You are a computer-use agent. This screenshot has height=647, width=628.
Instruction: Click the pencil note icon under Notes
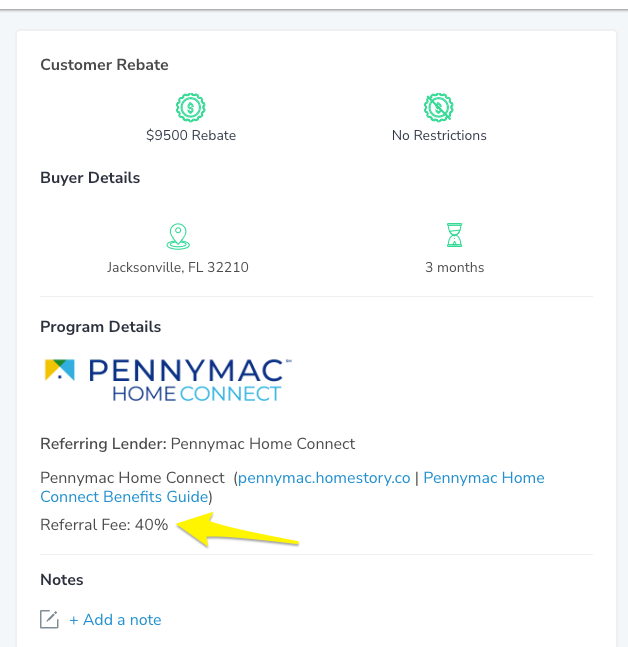coord(49,620)
